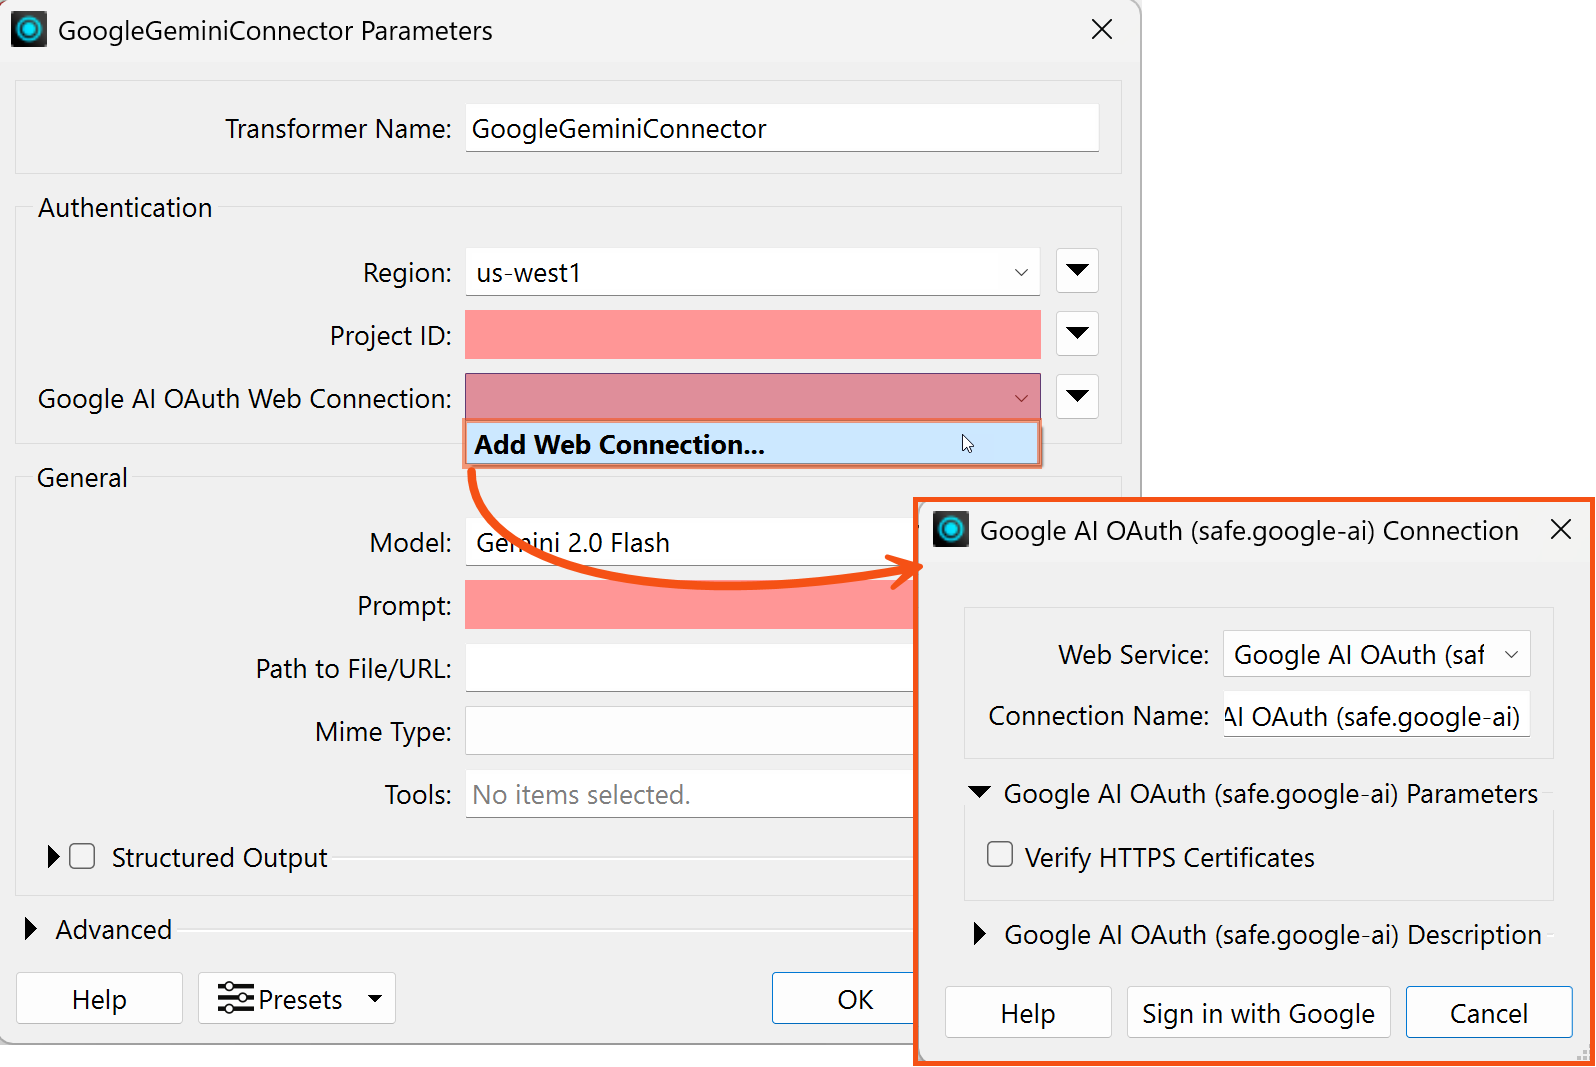Toggle Verify HTTPS Certificates checkbox
This screenshot has height=1067, width=1596.
click(1000, 854)
